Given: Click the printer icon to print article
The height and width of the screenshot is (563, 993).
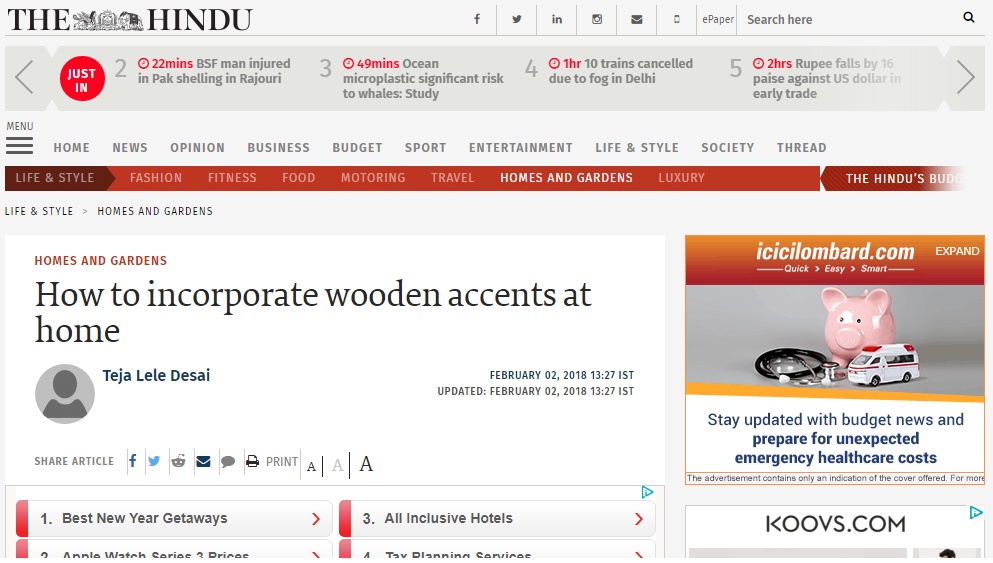Looking at the screenshot, I should click(x=253, y=462).
